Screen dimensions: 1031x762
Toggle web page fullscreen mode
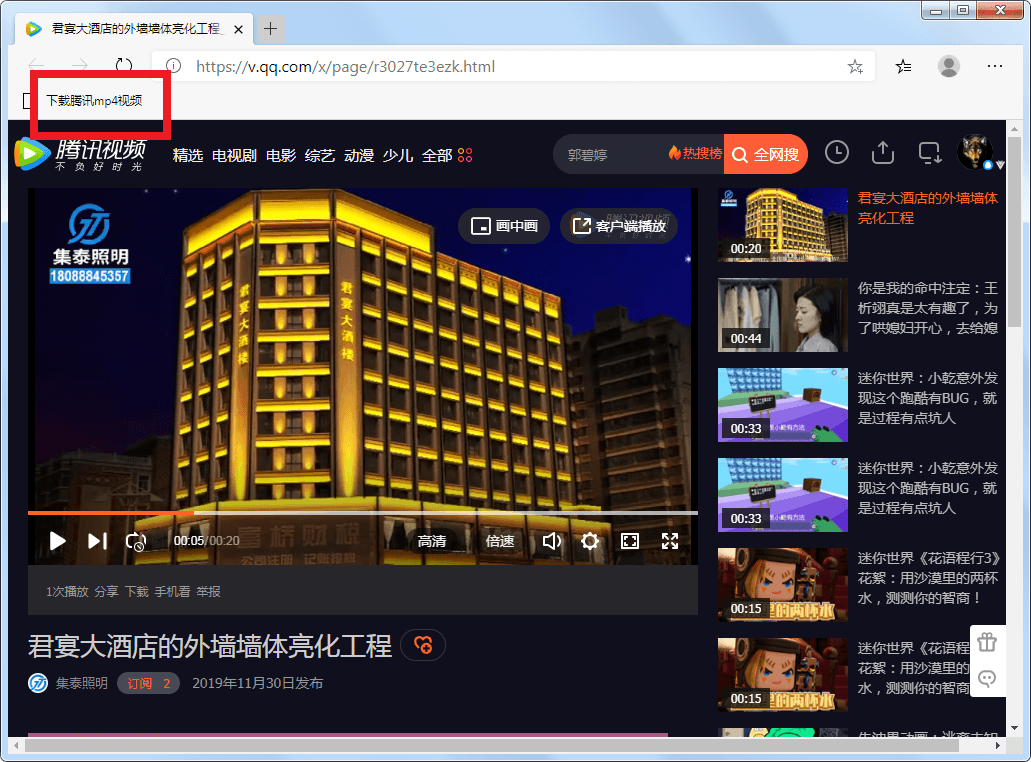[x=630, y=541]
